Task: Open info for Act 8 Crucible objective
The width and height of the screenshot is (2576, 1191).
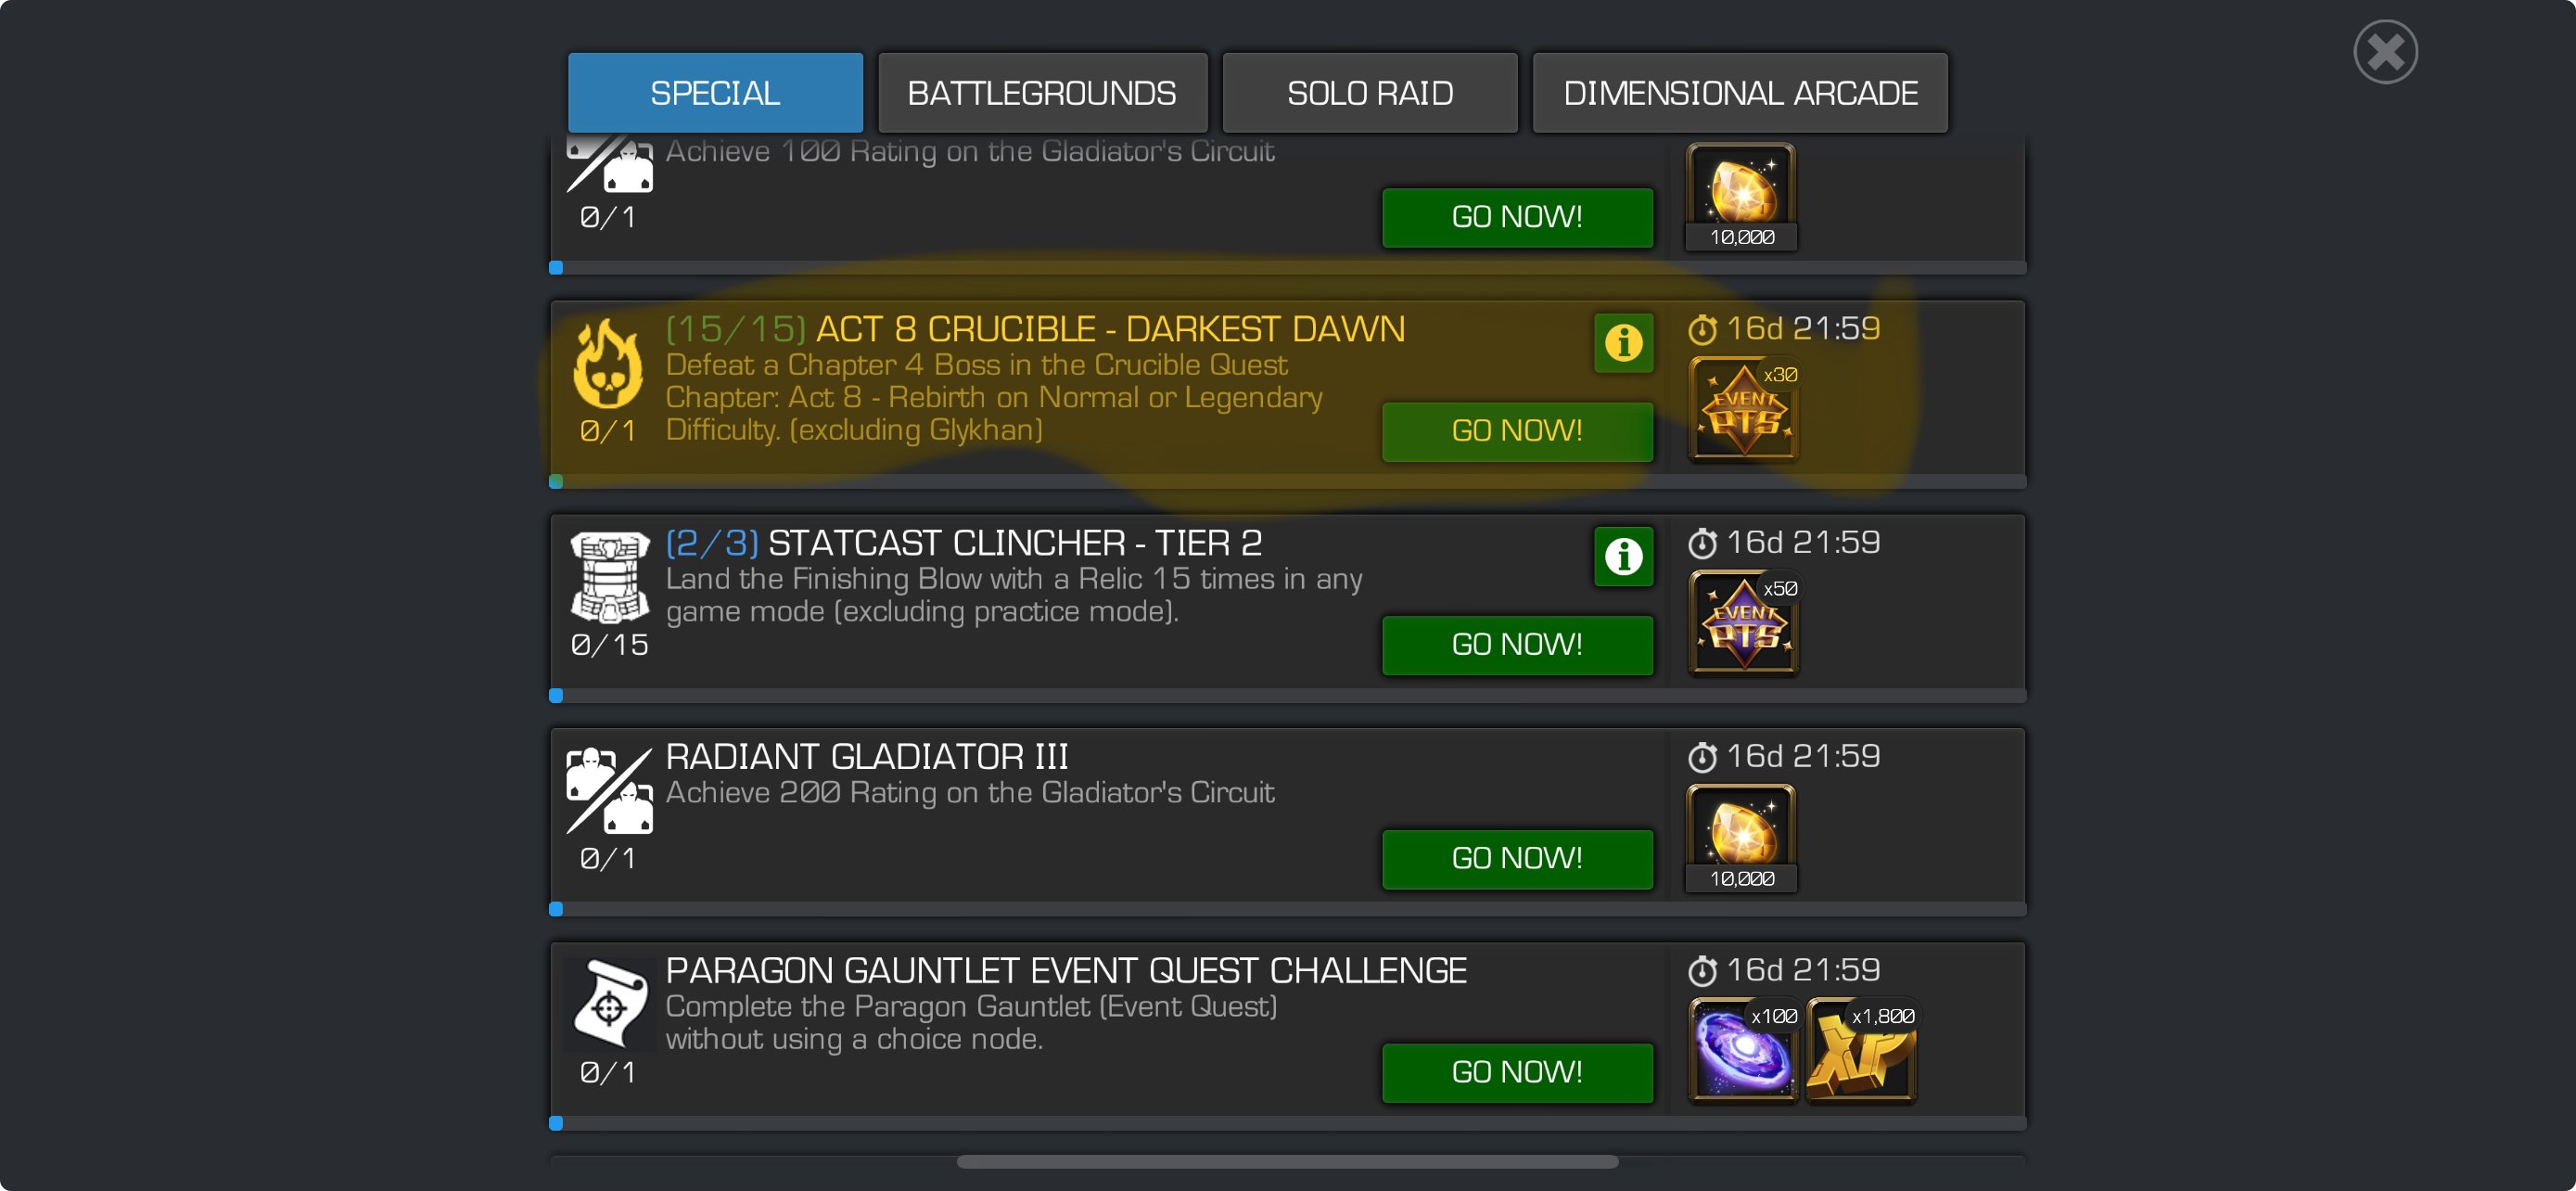Action: point(1623,343)
